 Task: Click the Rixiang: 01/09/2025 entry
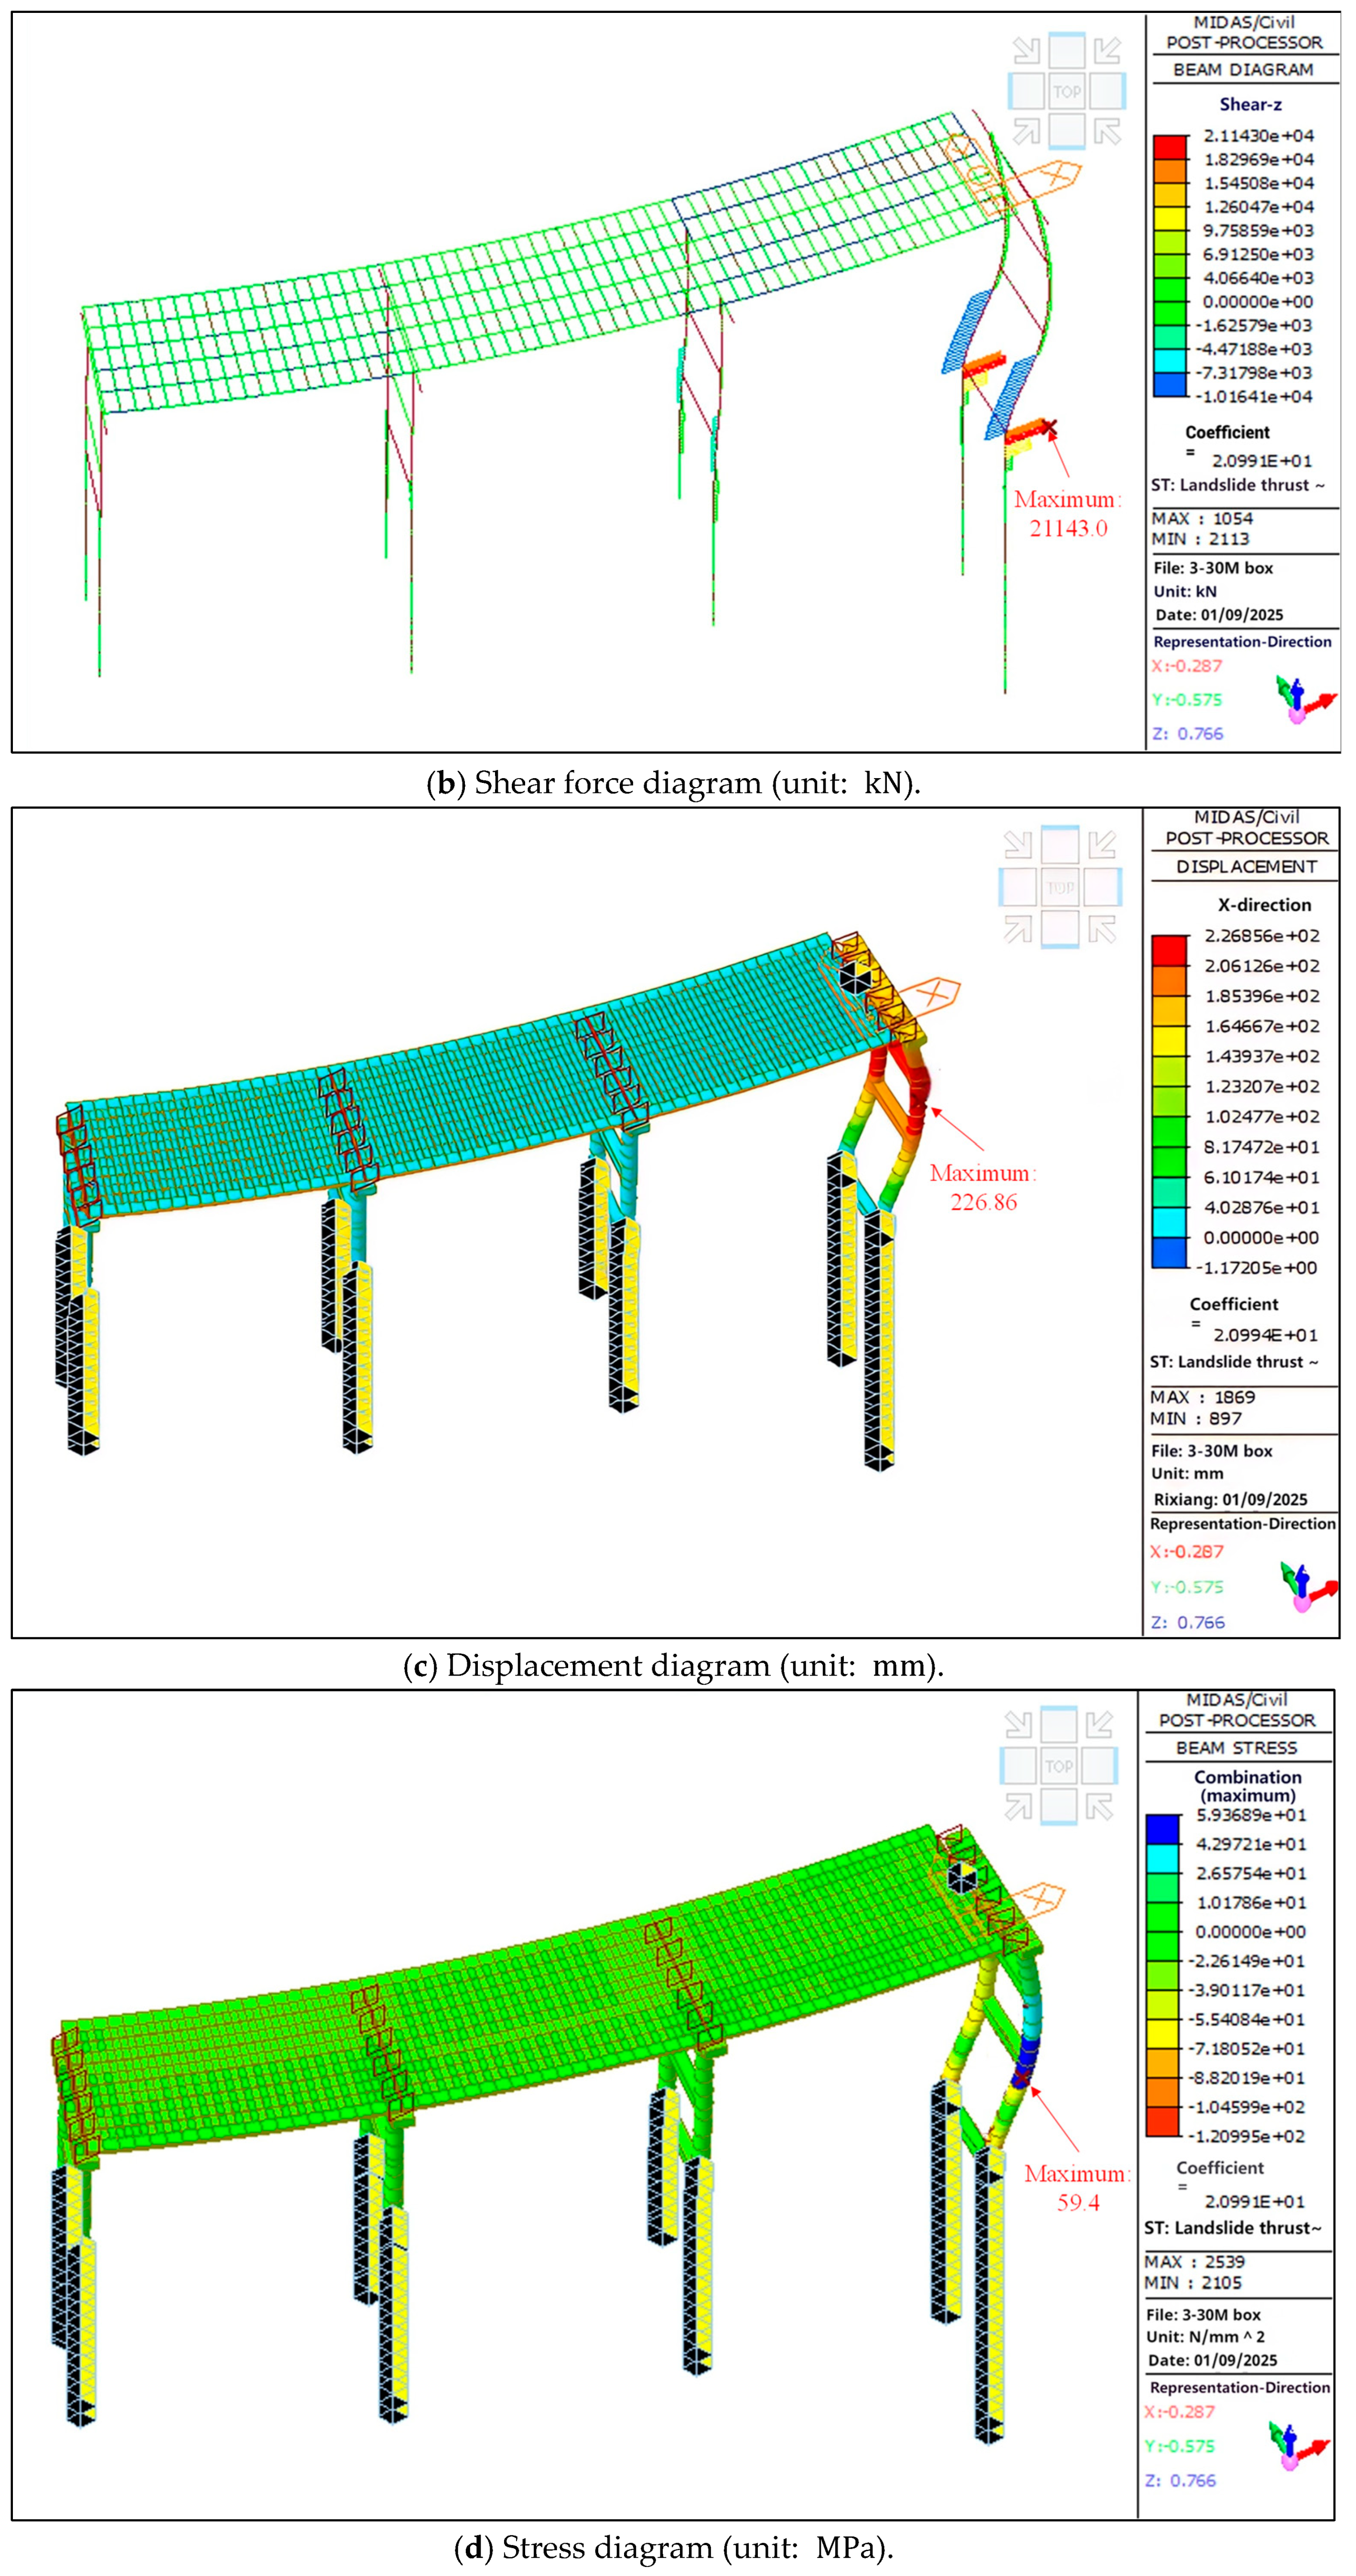pos(1230,1499)
